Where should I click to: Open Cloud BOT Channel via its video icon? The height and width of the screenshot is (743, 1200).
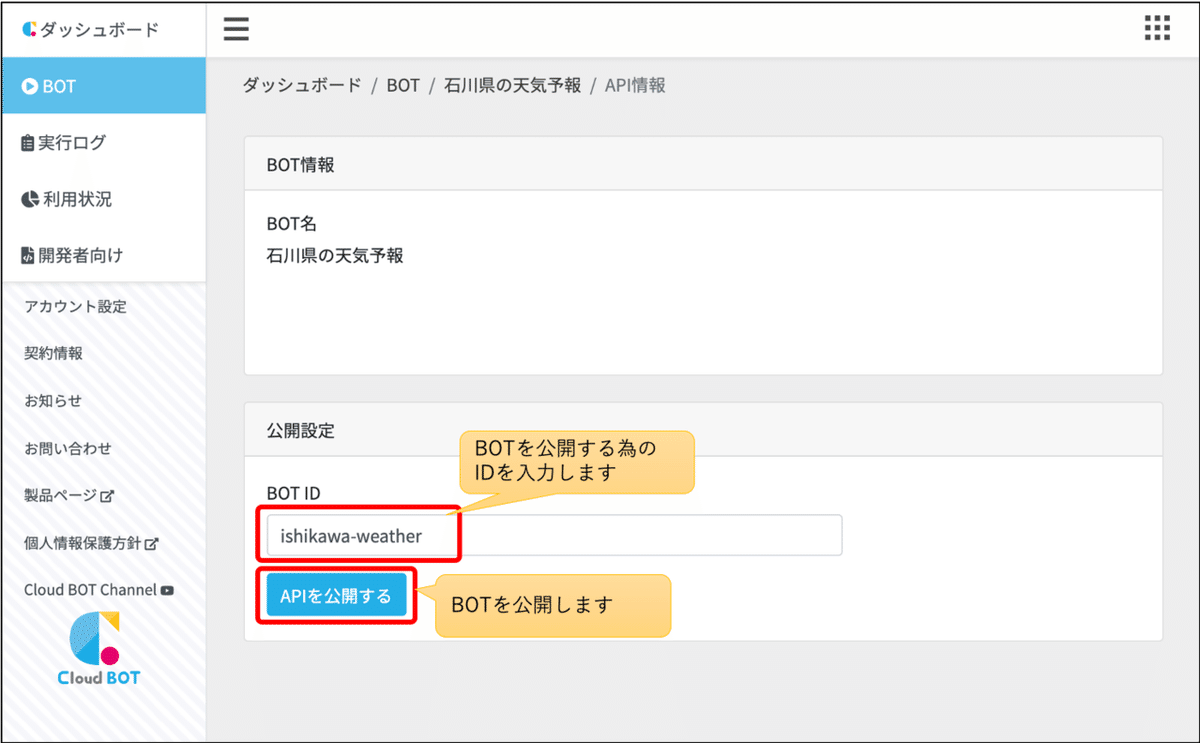pyautogui.click(x=165, y=590)
